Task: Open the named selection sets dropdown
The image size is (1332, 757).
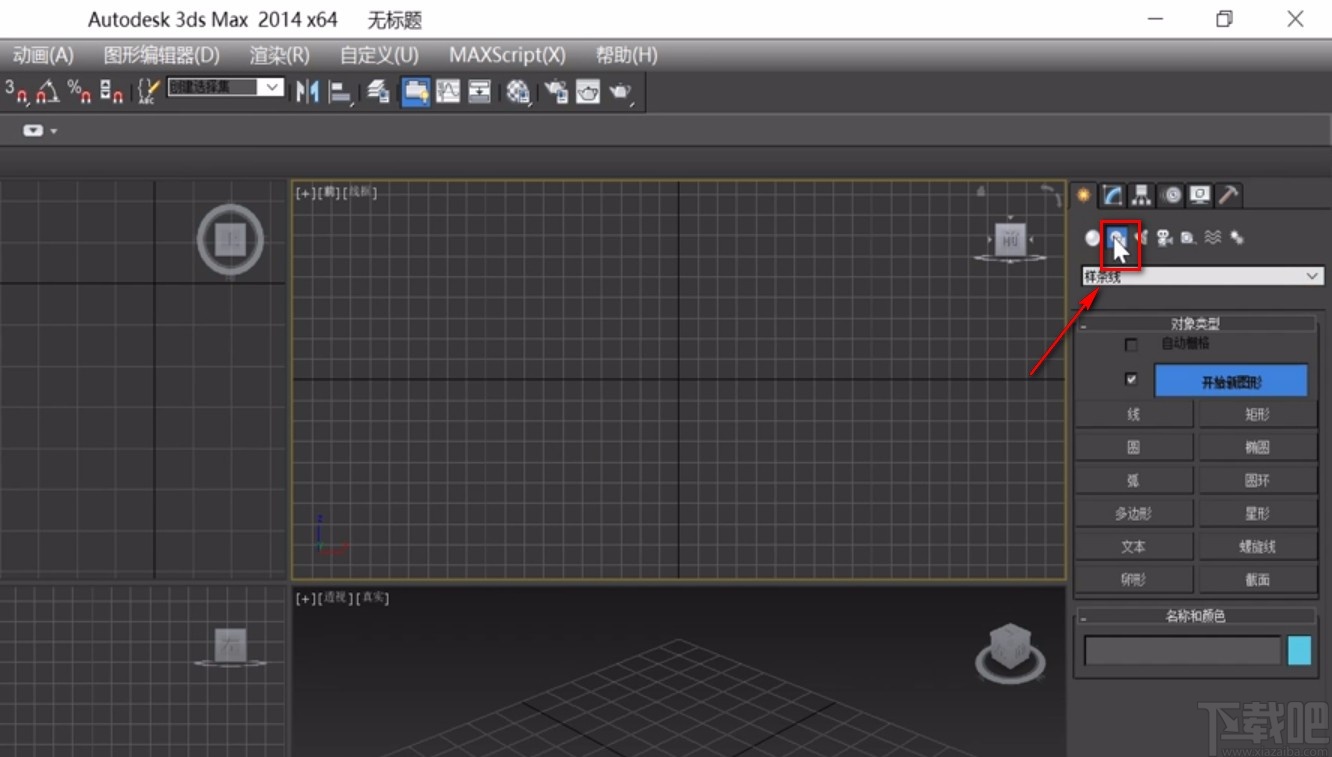Action: point(225,87)
